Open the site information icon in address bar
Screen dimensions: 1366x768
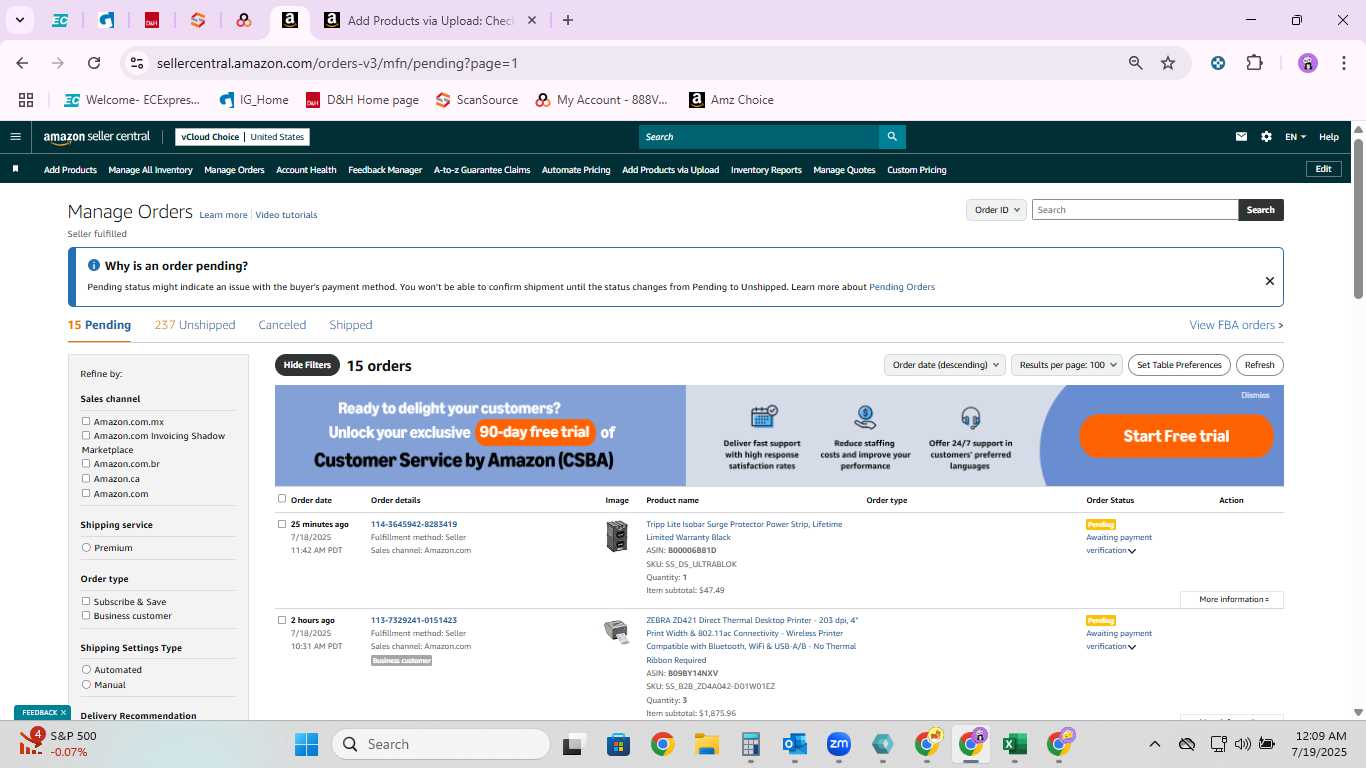coord(137,63)
